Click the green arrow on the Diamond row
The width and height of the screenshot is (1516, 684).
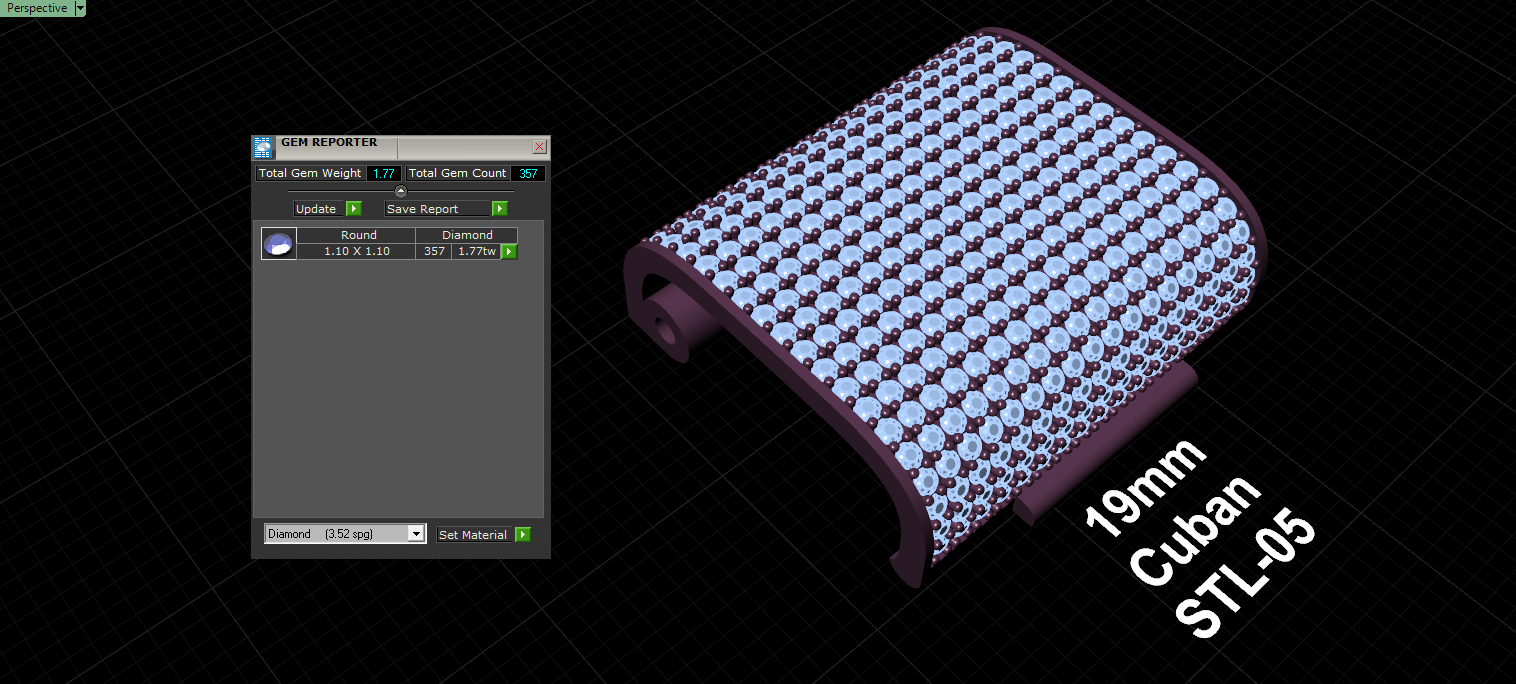tap(509, 252)
